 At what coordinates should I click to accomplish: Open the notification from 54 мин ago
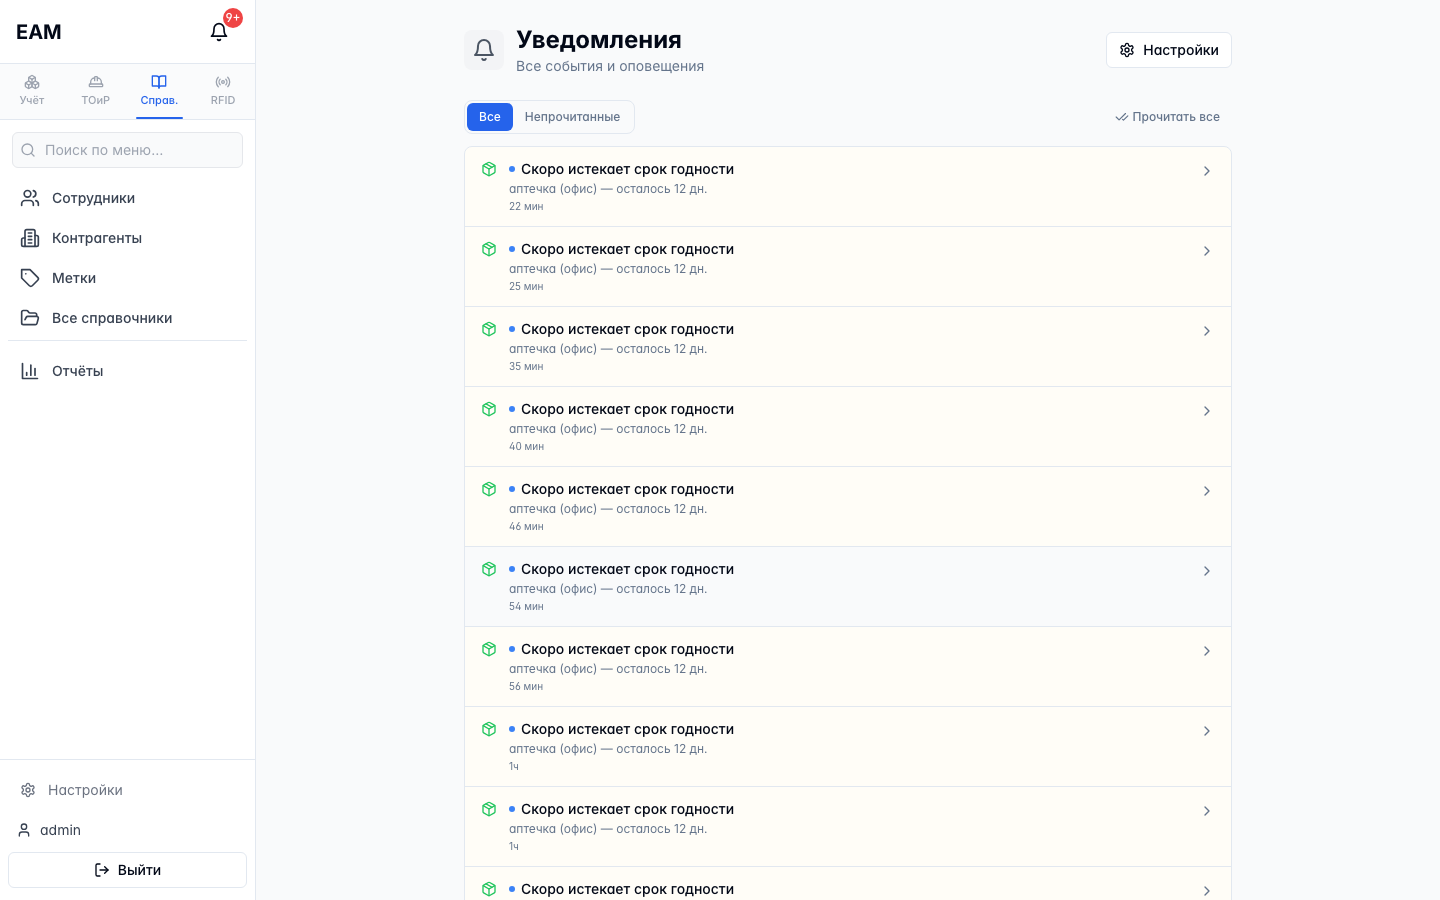click(x=848, y=587)
